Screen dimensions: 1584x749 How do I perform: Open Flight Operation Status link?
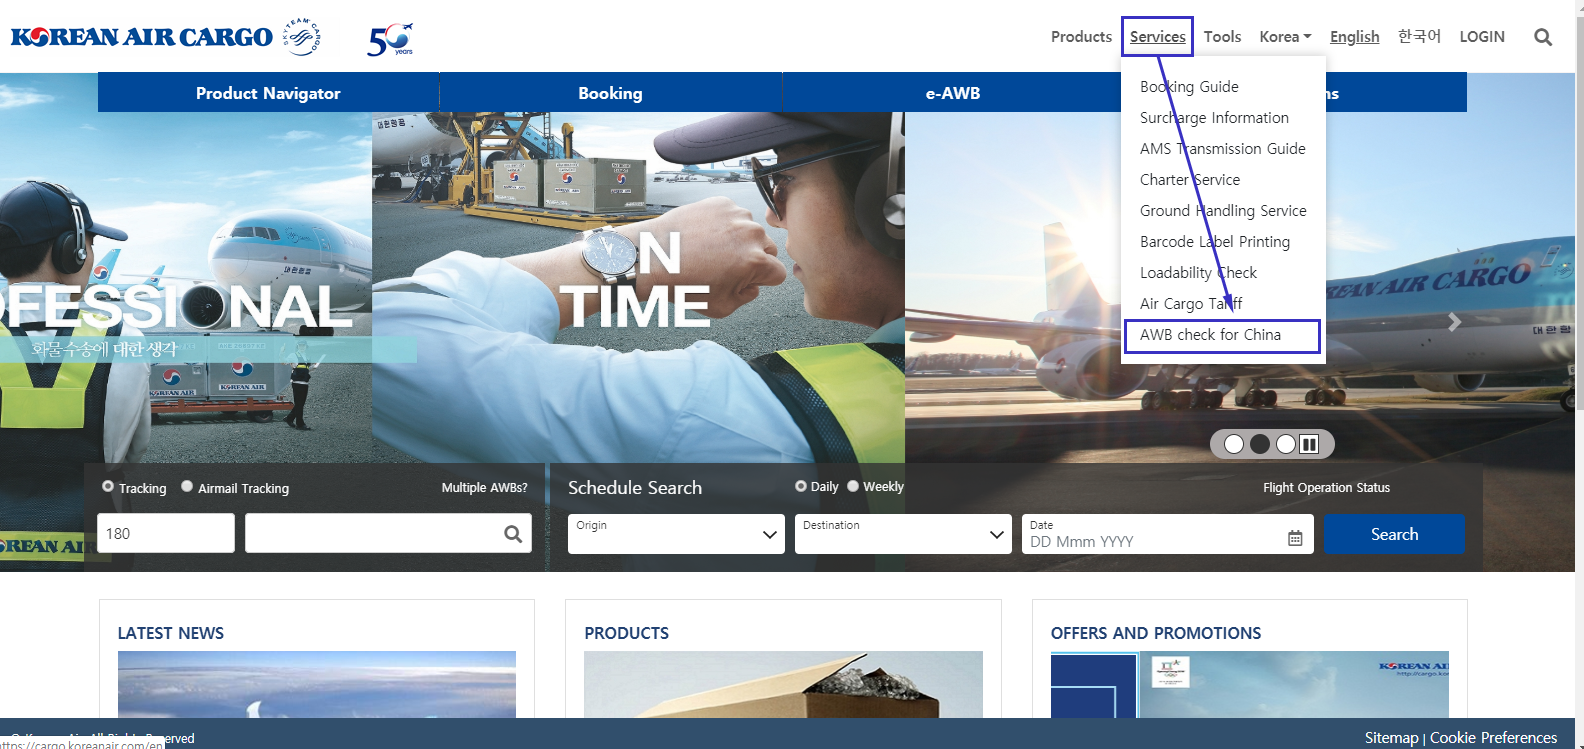tap(1326, 488)
